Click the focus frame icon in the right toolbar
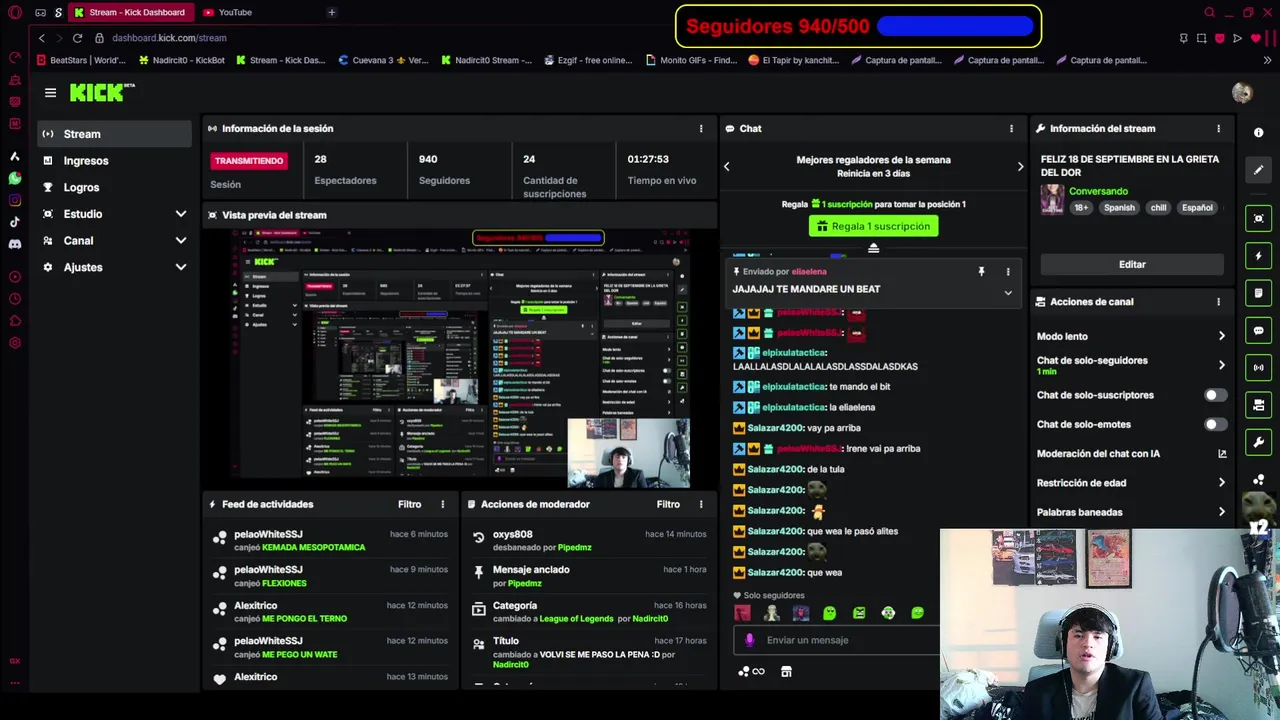This screenshot has width=1280, height=720. point(1258,218)
